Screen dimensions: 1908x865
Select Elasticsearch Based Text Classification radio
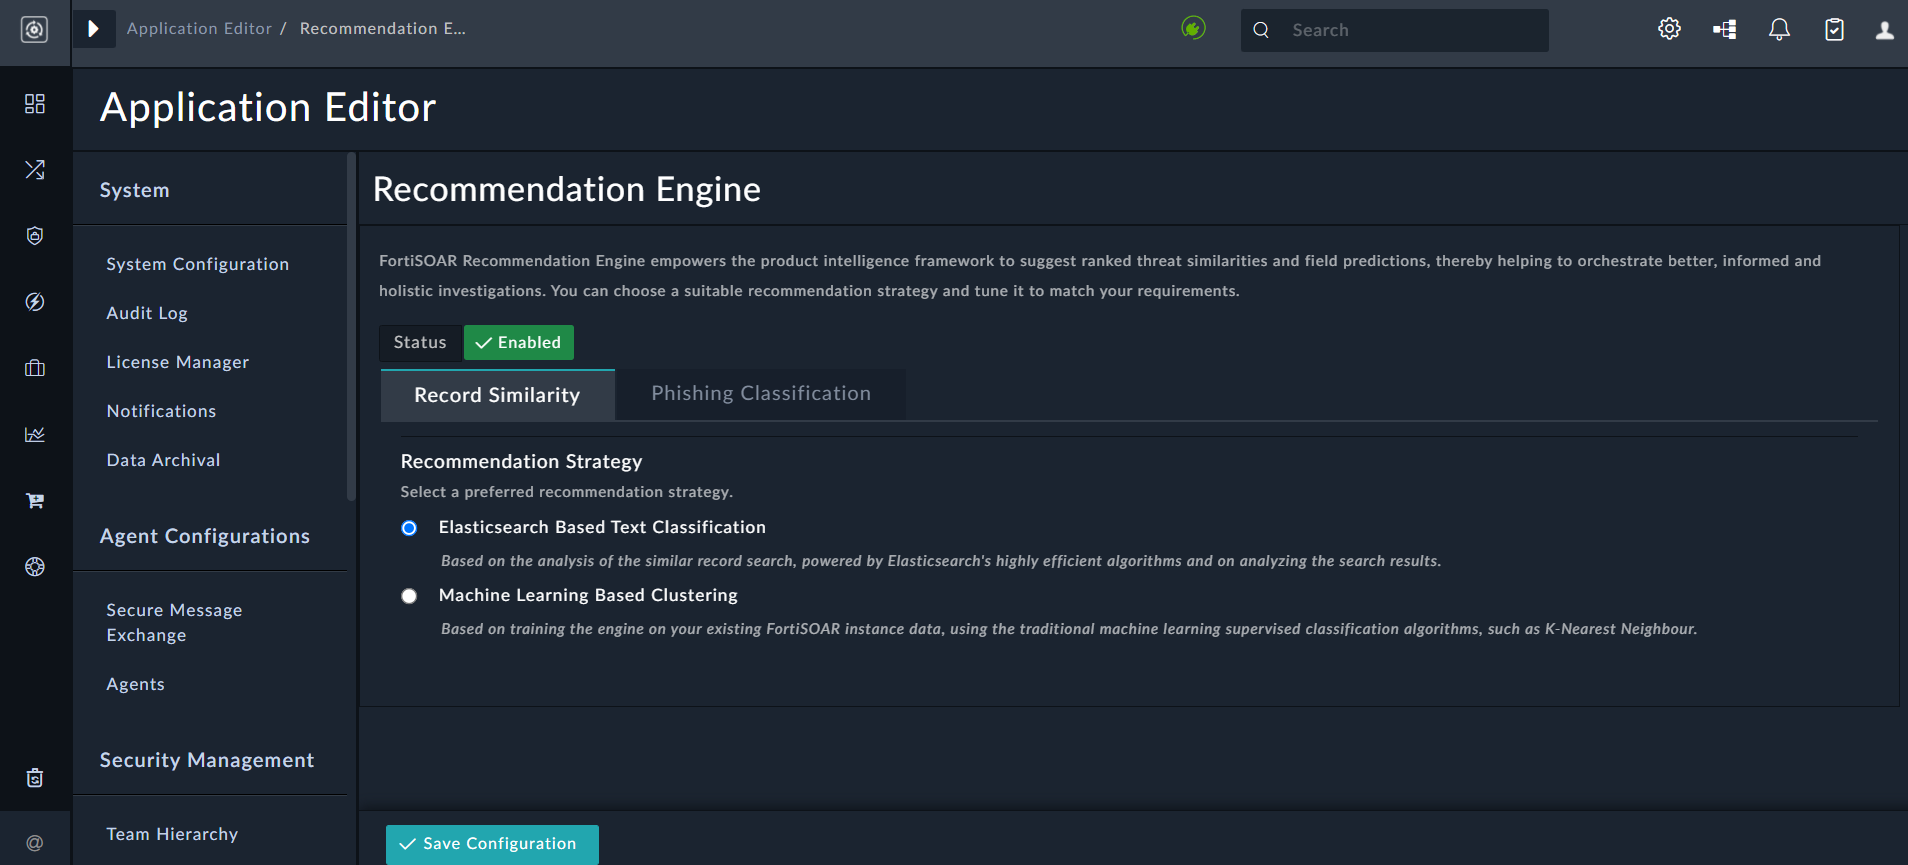[409, 528]
